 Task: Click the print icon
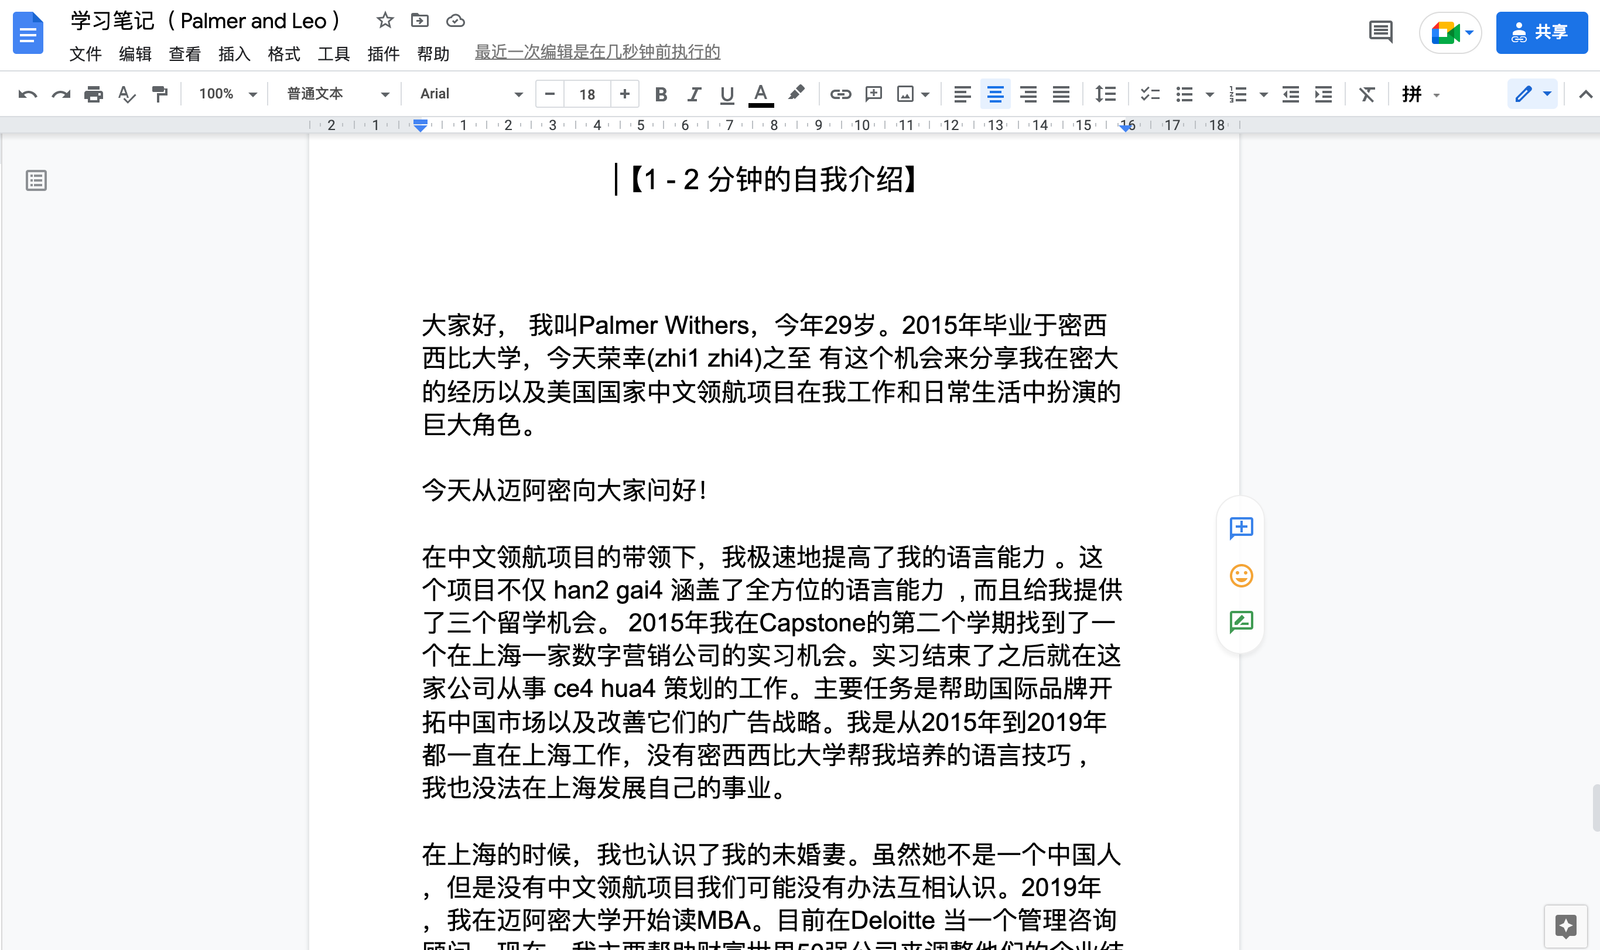(x=92, y=93)
